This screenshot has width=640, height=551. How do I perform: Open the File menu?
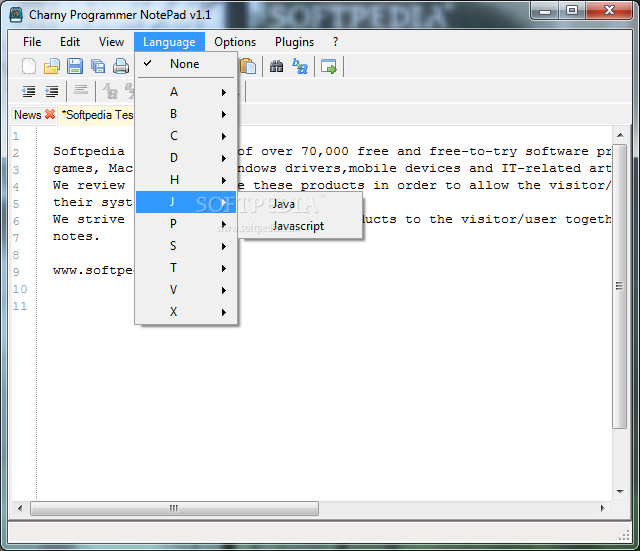coord(32,42)
